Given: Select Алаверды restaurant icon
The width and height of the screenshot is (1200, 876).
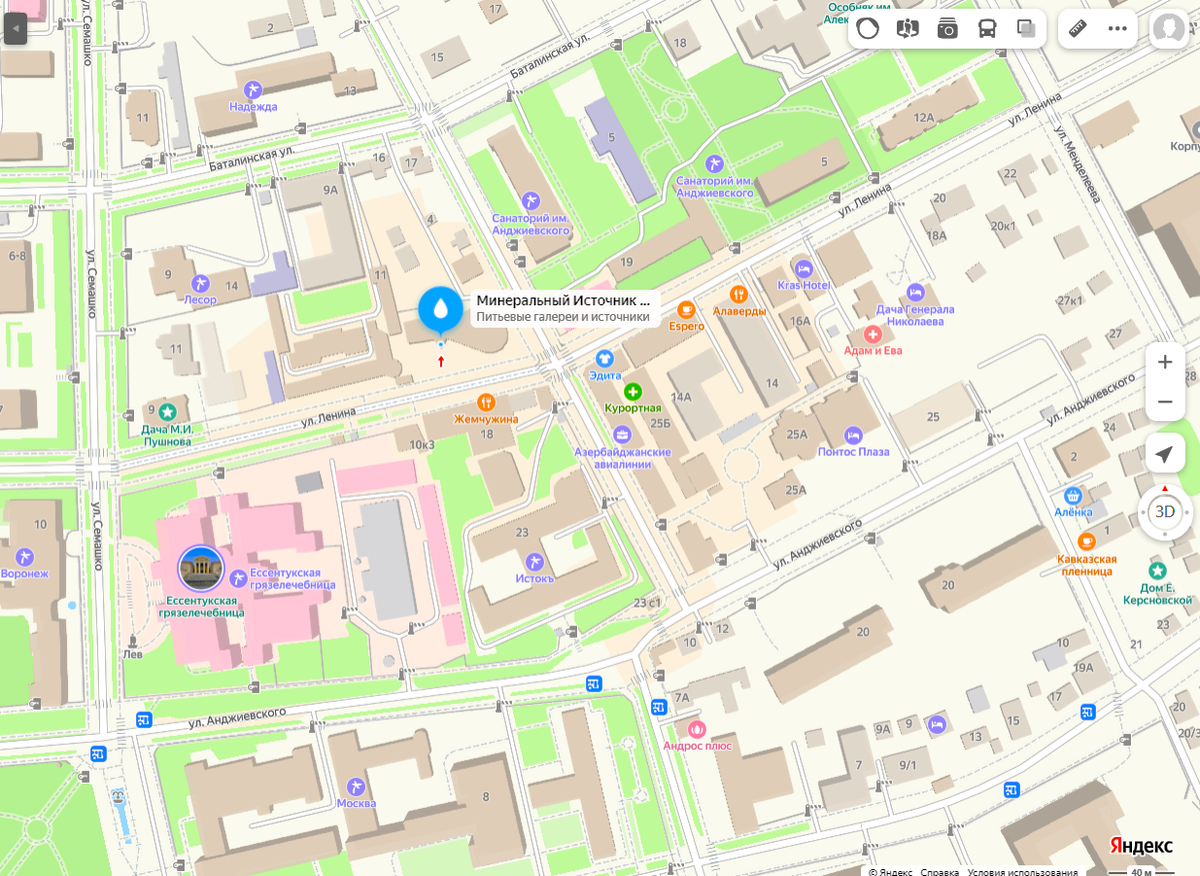Looking at the screenshot, I should pos(739,293).
